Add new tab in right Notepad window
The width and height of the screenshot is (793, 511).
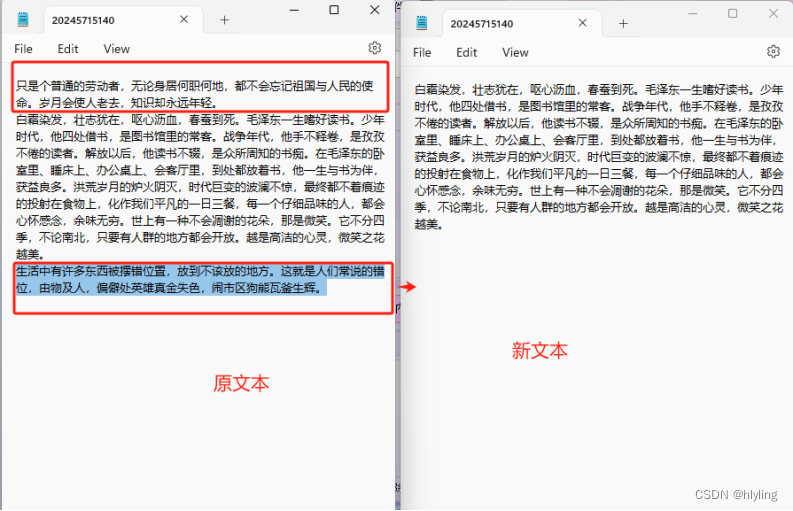pos(623,23)
